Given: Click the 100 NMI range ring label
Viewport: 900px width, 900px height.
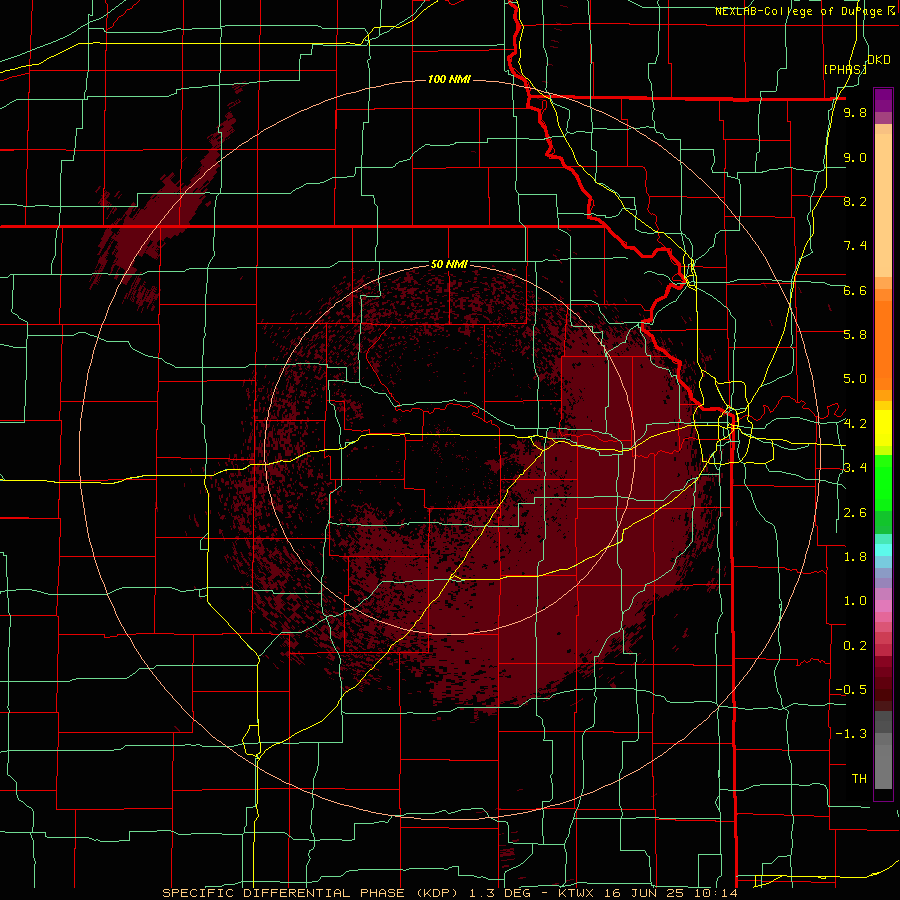Looking at the screenshot, I should 449,79.
